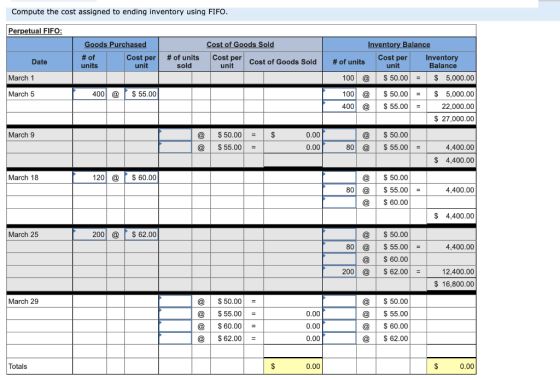Select March 5 inventory units field showing 400
The height and width of the screenshot is (380, 560).
[339, 106]
